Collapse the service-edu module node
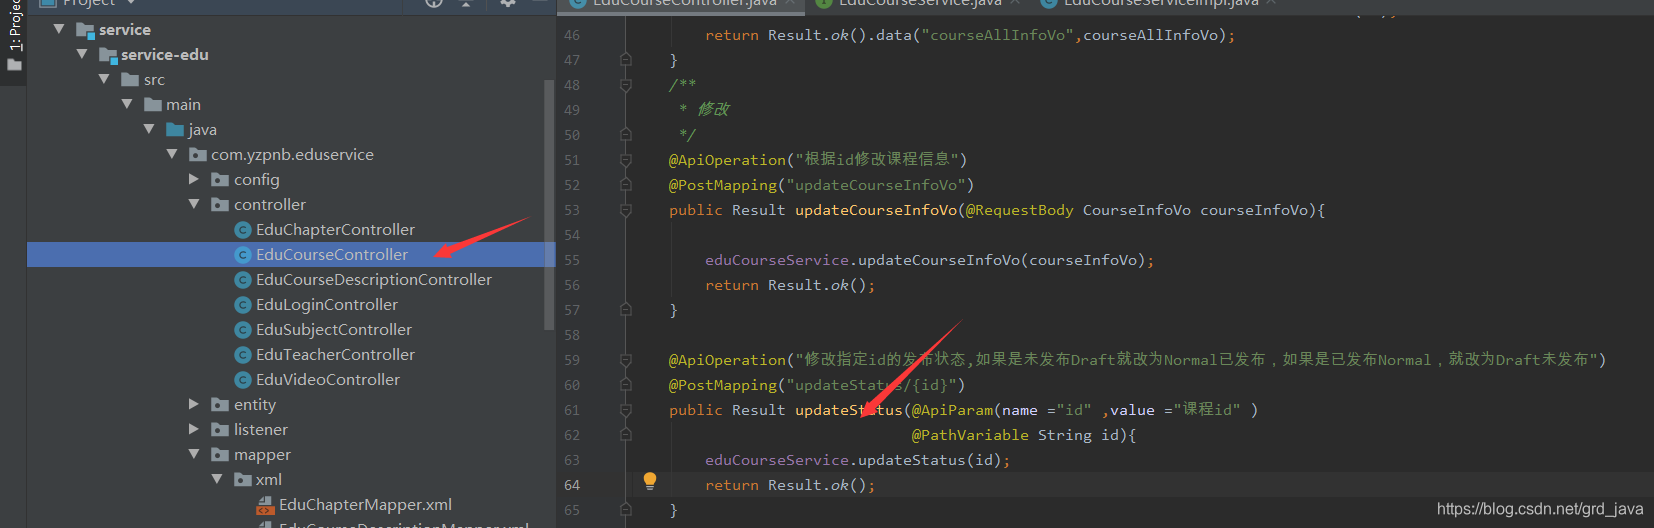 [82, 55]
